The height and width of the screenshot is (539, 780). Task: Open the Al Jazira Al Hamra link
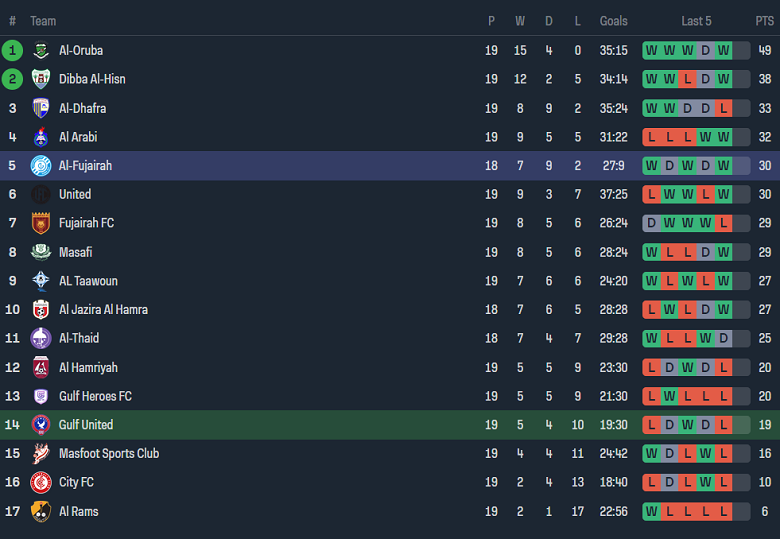click(x=103, y=310)
